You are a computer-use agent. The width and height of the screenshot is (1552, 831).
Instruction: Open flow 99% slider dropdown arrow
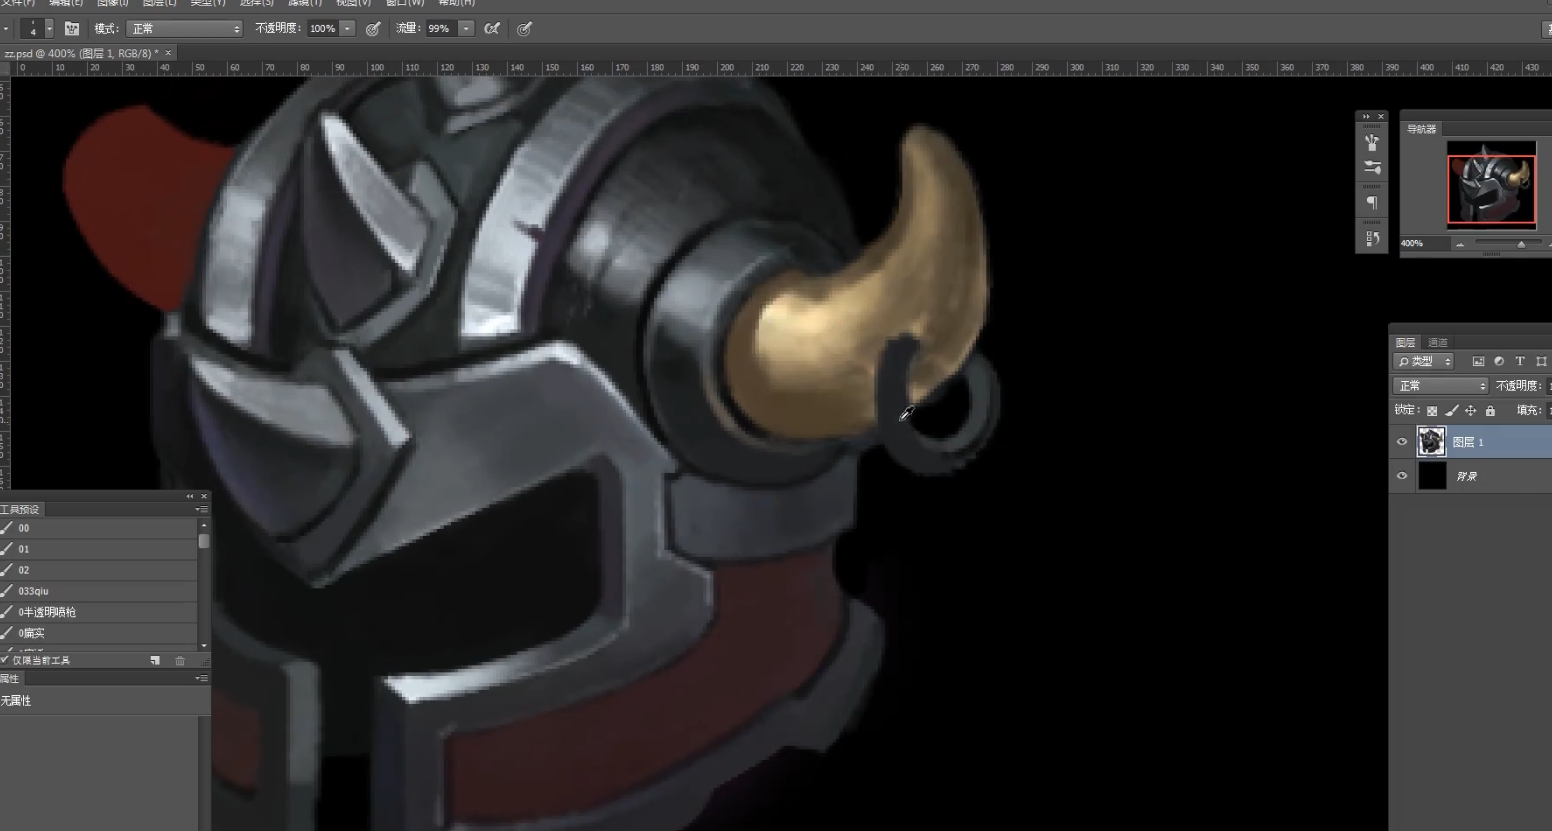[x=466, y=29]
